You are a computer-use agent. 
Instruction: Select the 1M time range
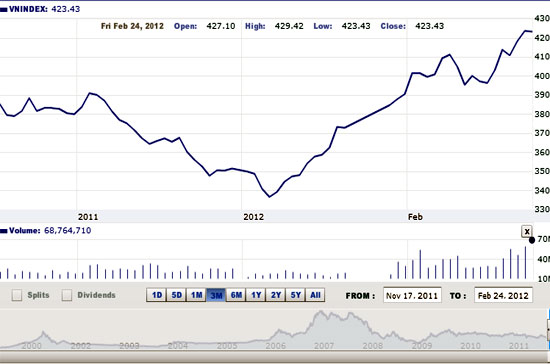pyautogui.click(x=196, y=295)
